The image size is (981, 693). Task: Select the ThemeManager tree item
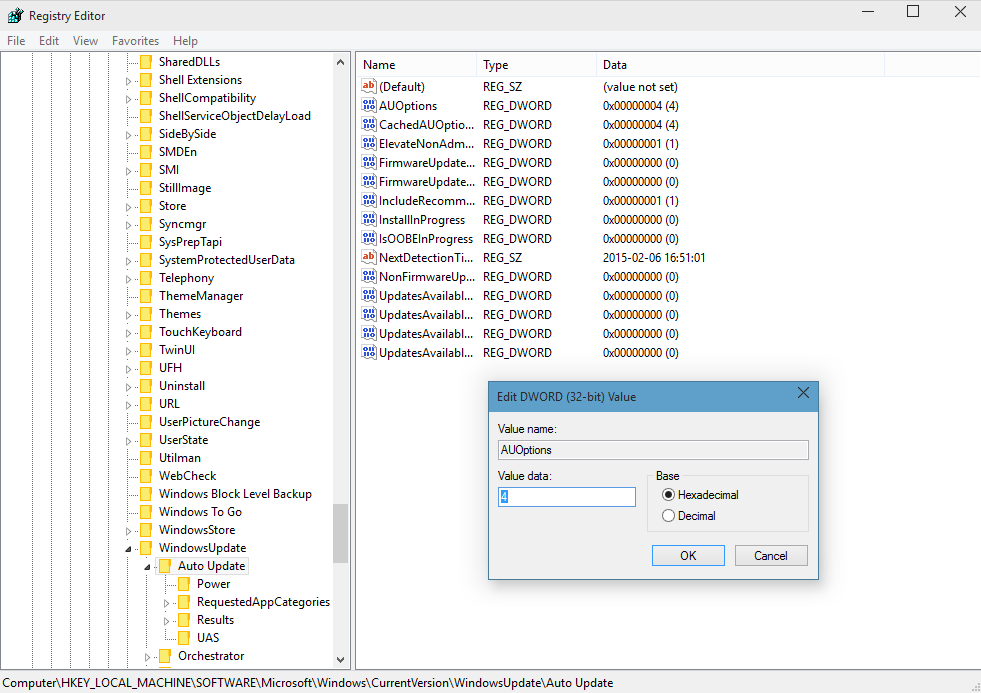pos(201,296)
